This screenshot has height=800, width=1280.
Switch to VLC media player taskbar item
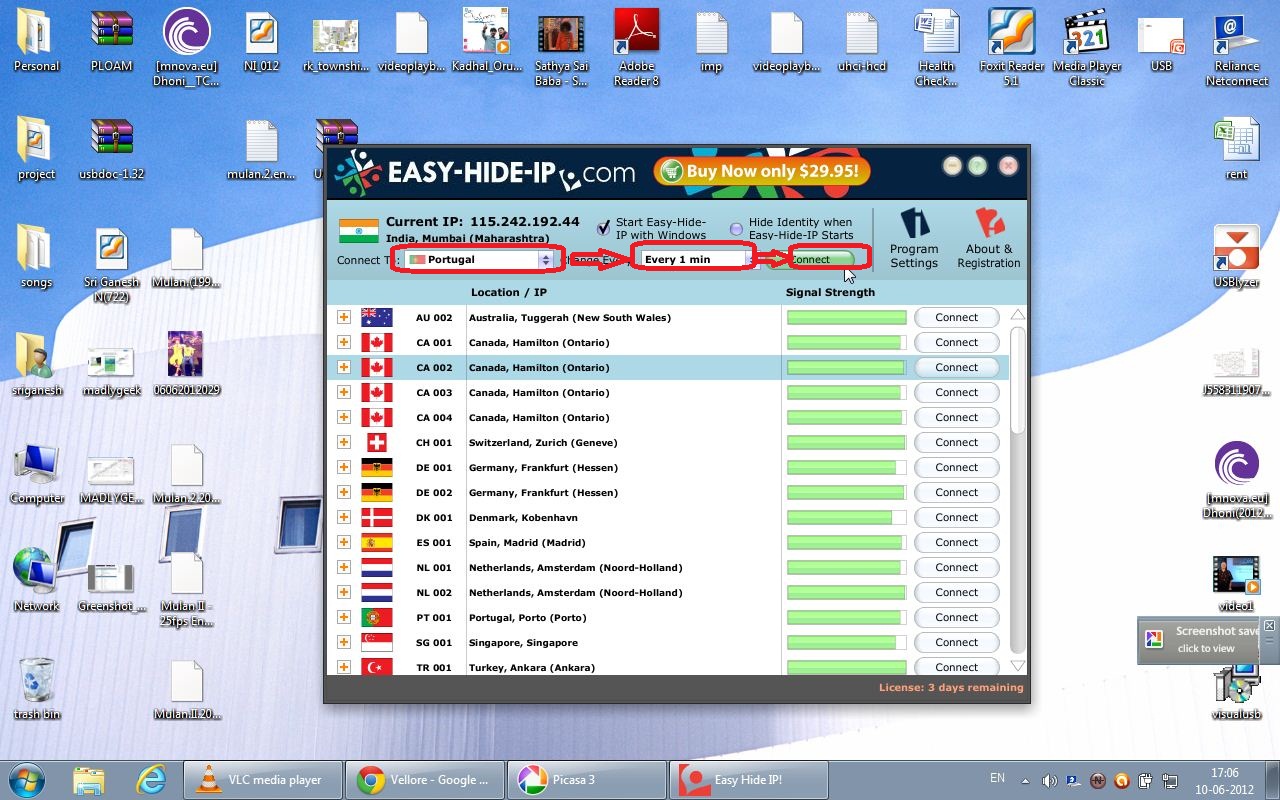263,780
